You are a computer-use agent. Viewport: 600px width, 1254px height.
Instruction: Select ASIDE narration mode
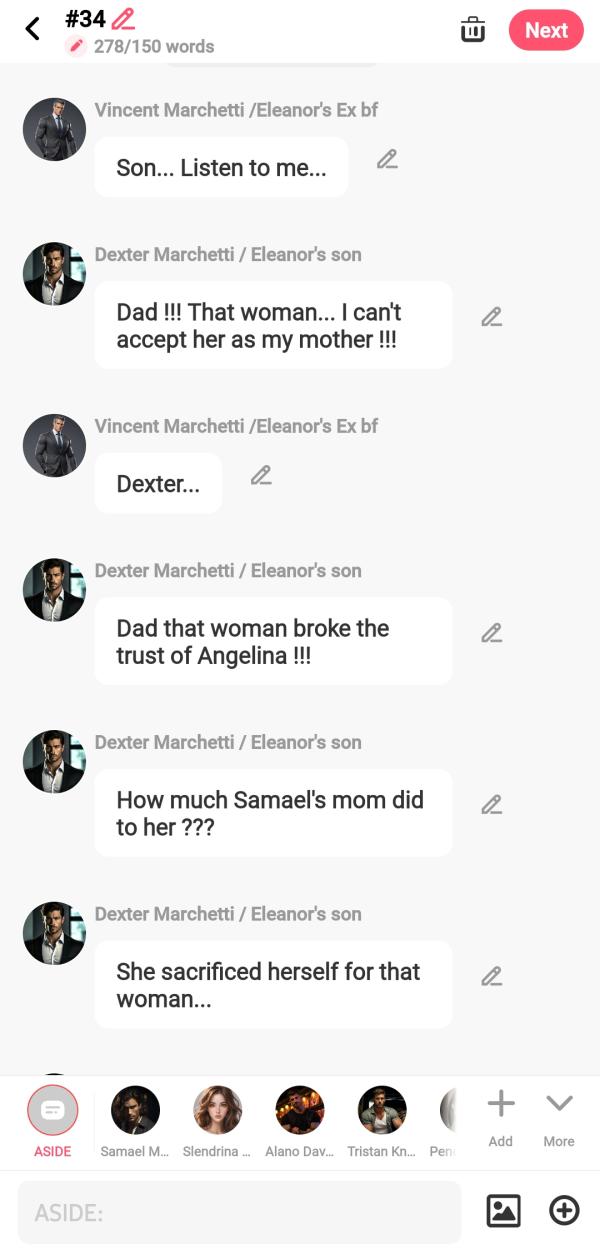[53, 1112]
